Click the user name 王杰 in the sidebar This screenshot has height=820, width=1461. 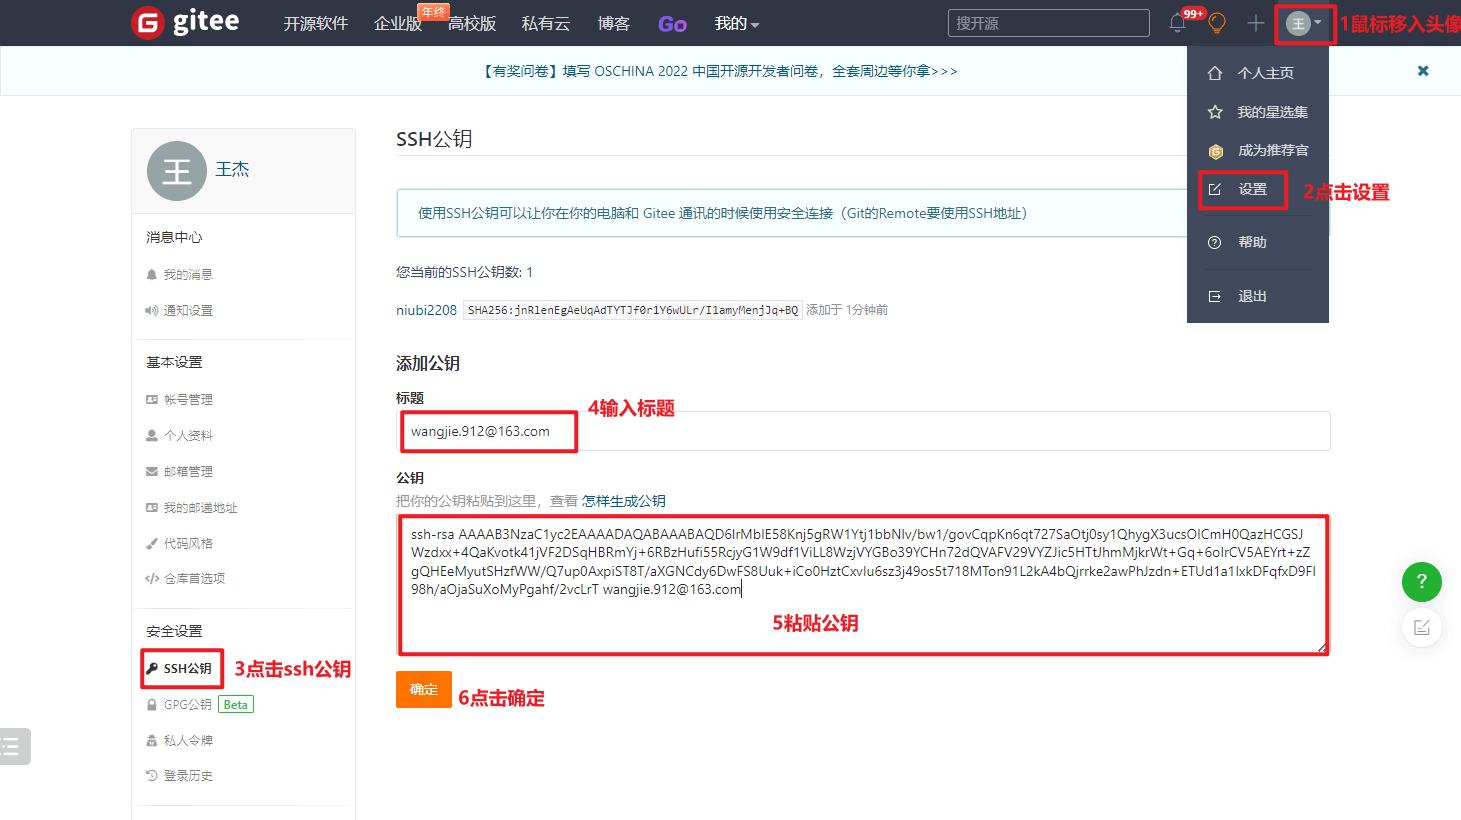(x=233, y=169)
